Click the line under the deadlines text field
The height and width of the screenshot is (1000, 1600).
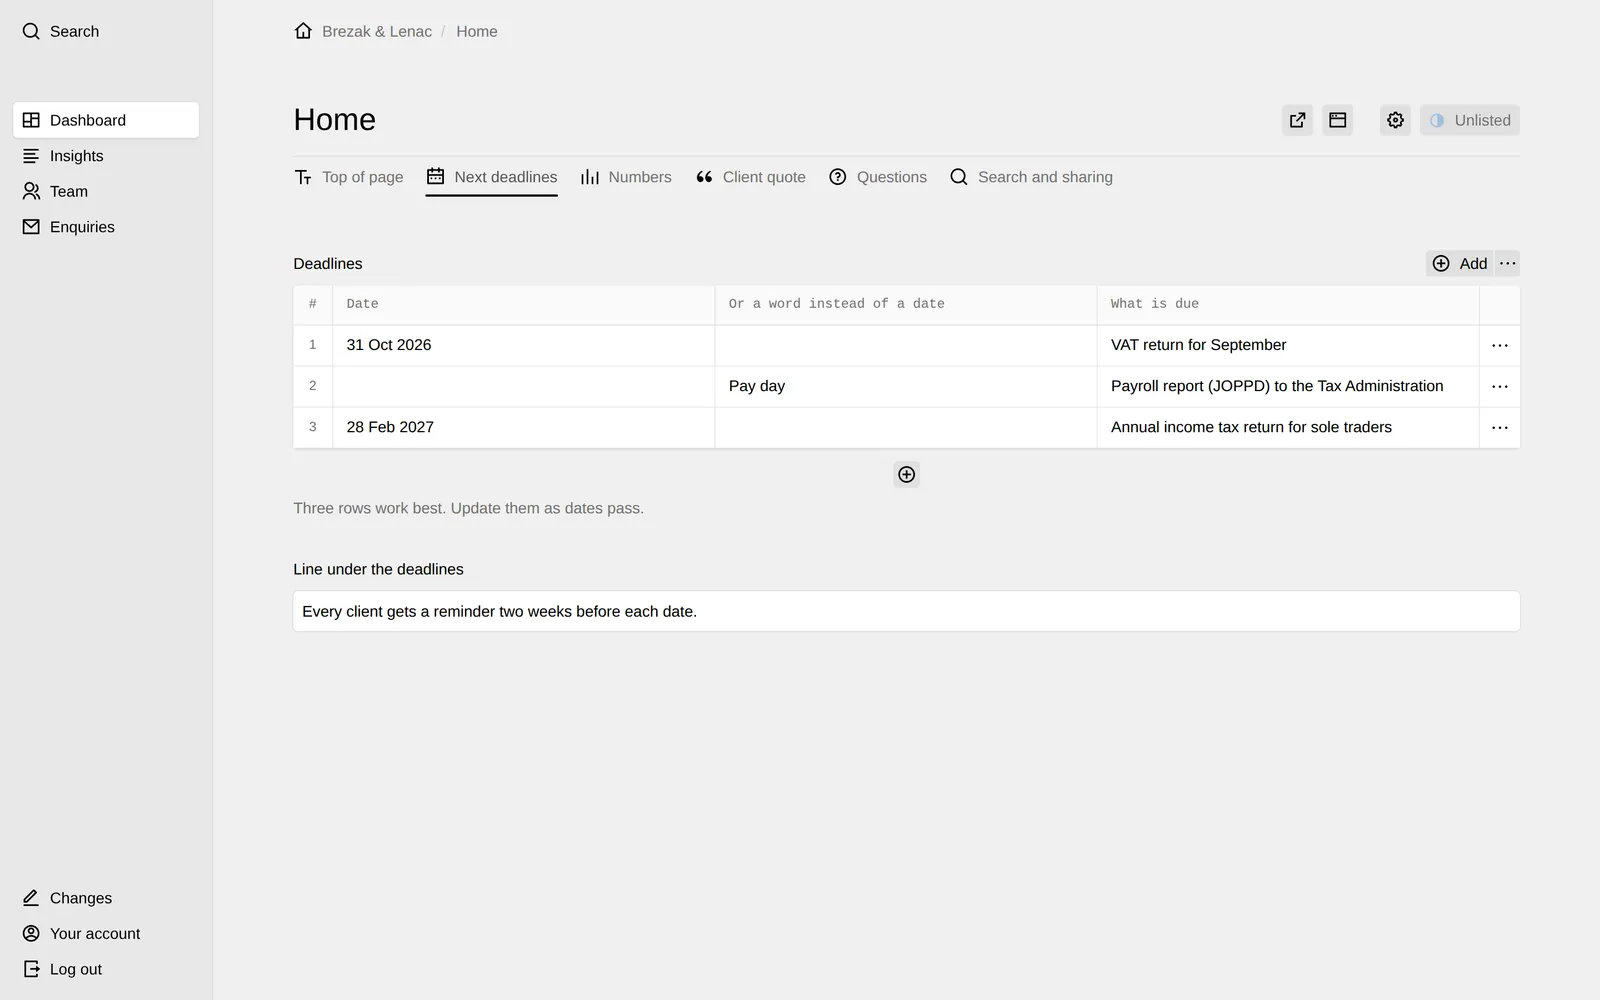(x=906, y=611)
